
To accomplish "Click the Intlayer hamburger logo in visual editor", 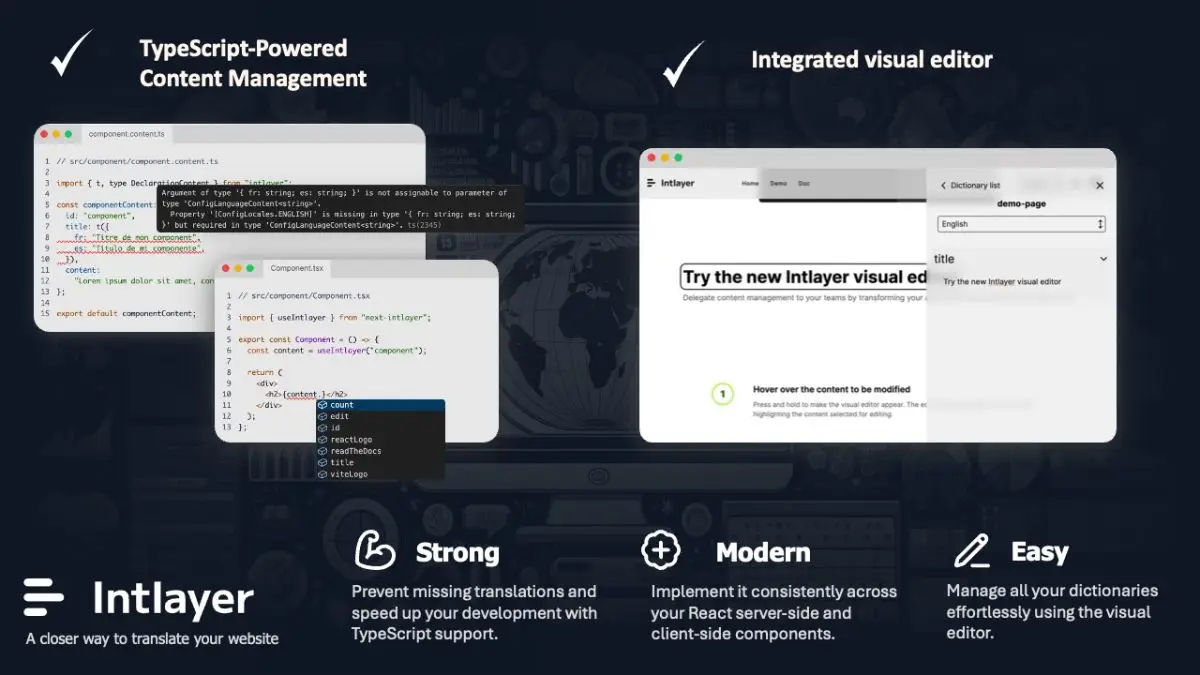I will click(x=652, y=183).
